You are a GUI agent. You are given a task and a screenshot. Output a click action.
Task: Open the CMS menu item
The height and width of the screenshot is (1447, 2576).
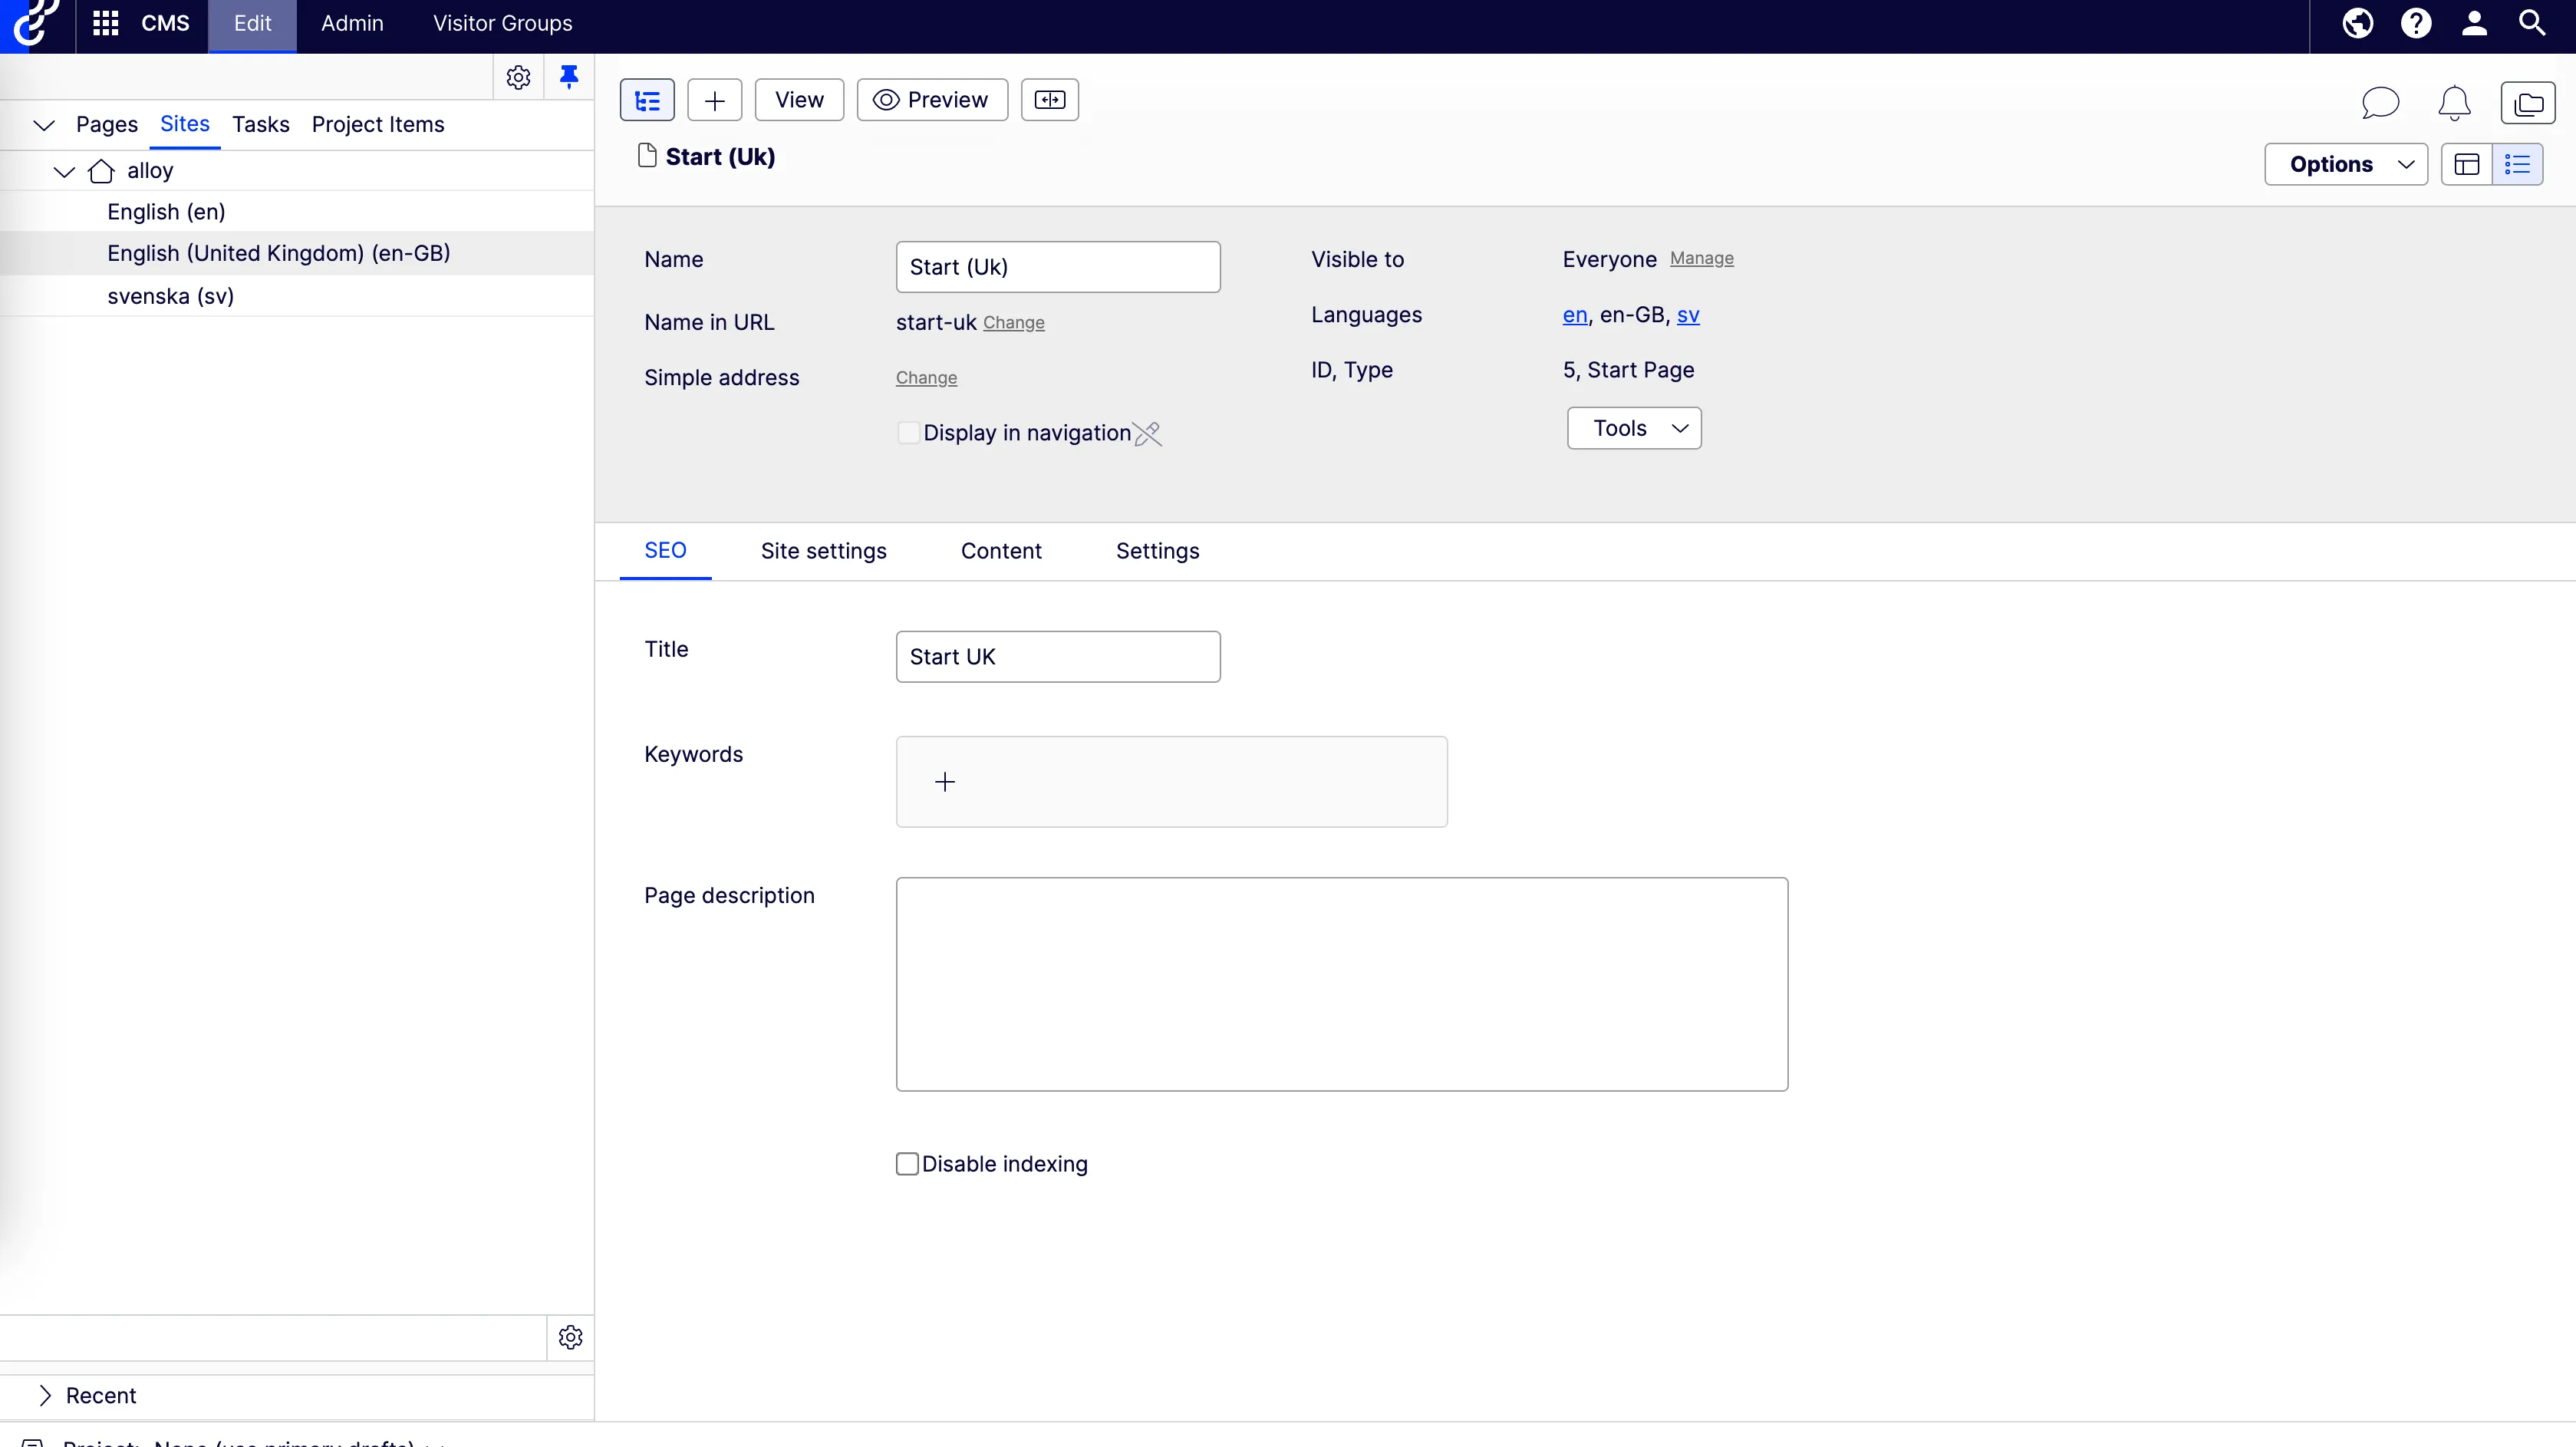[x=165, y=23]
